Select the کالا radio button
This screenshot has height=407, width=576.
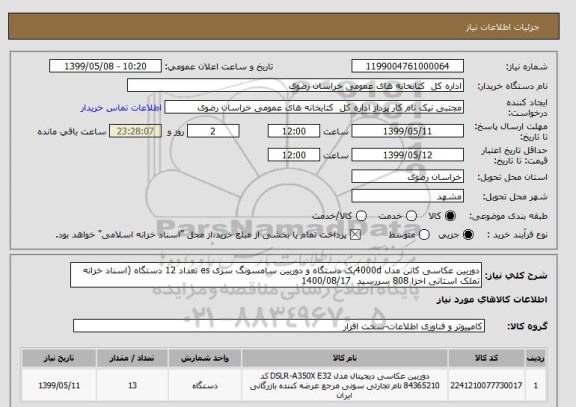(450, 216)
